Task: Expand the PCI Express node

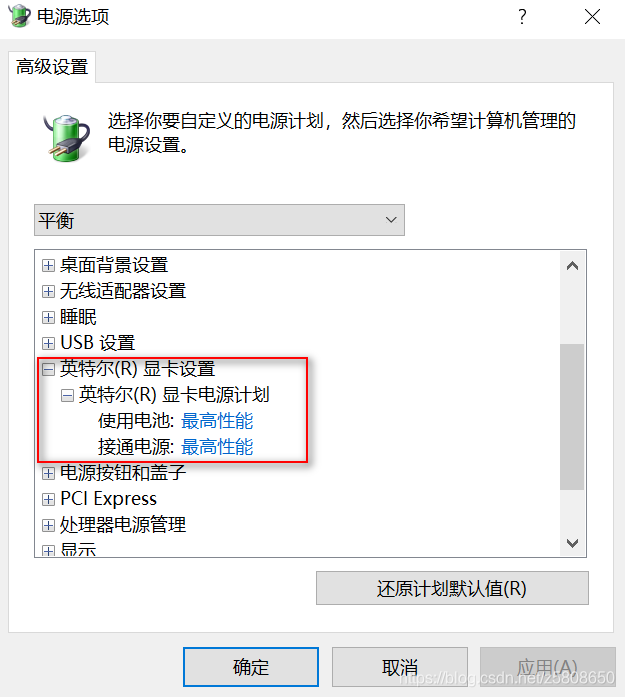Action: coord(48,499)
